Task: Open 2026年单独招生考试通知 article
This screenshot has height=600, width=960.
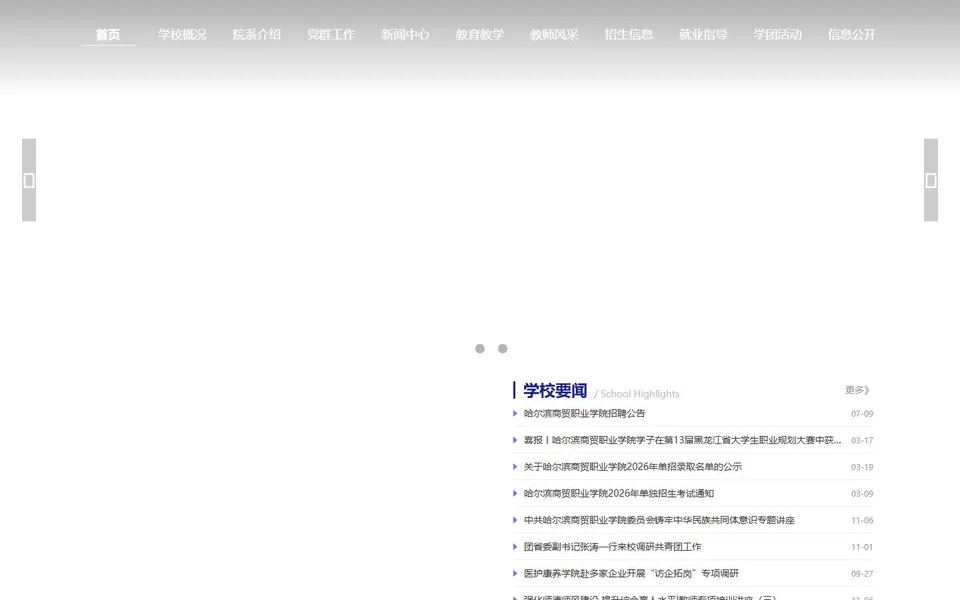Action: 618,493
